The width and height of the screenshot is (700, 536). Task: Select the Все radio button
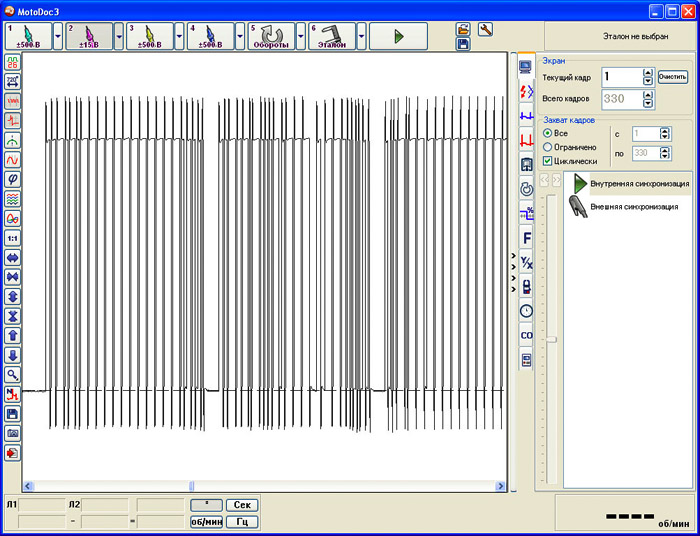[547, 133]
